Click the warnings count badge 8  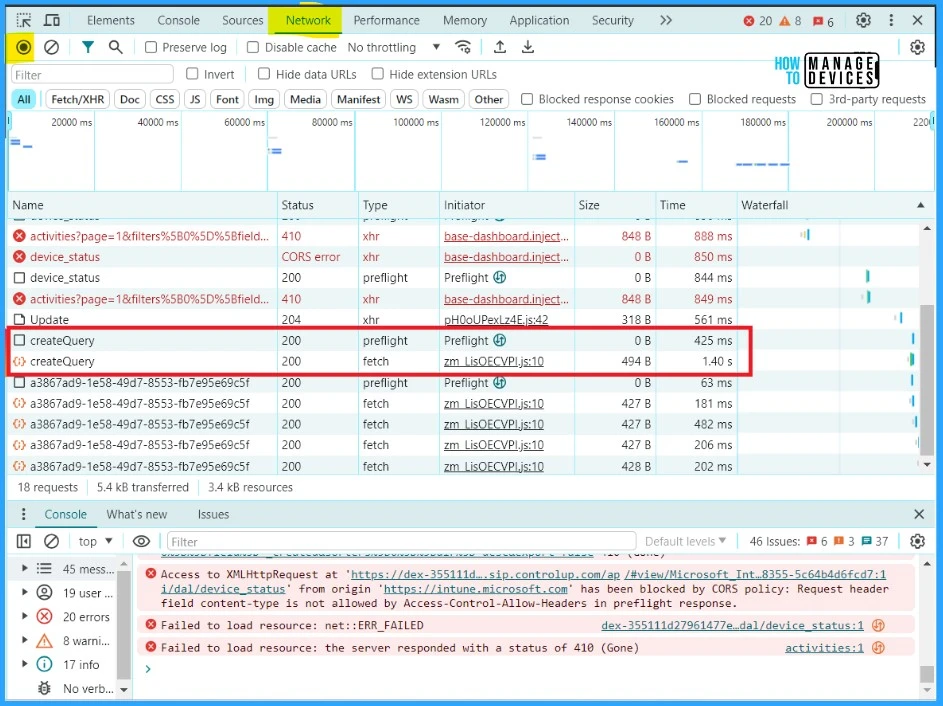790,21
